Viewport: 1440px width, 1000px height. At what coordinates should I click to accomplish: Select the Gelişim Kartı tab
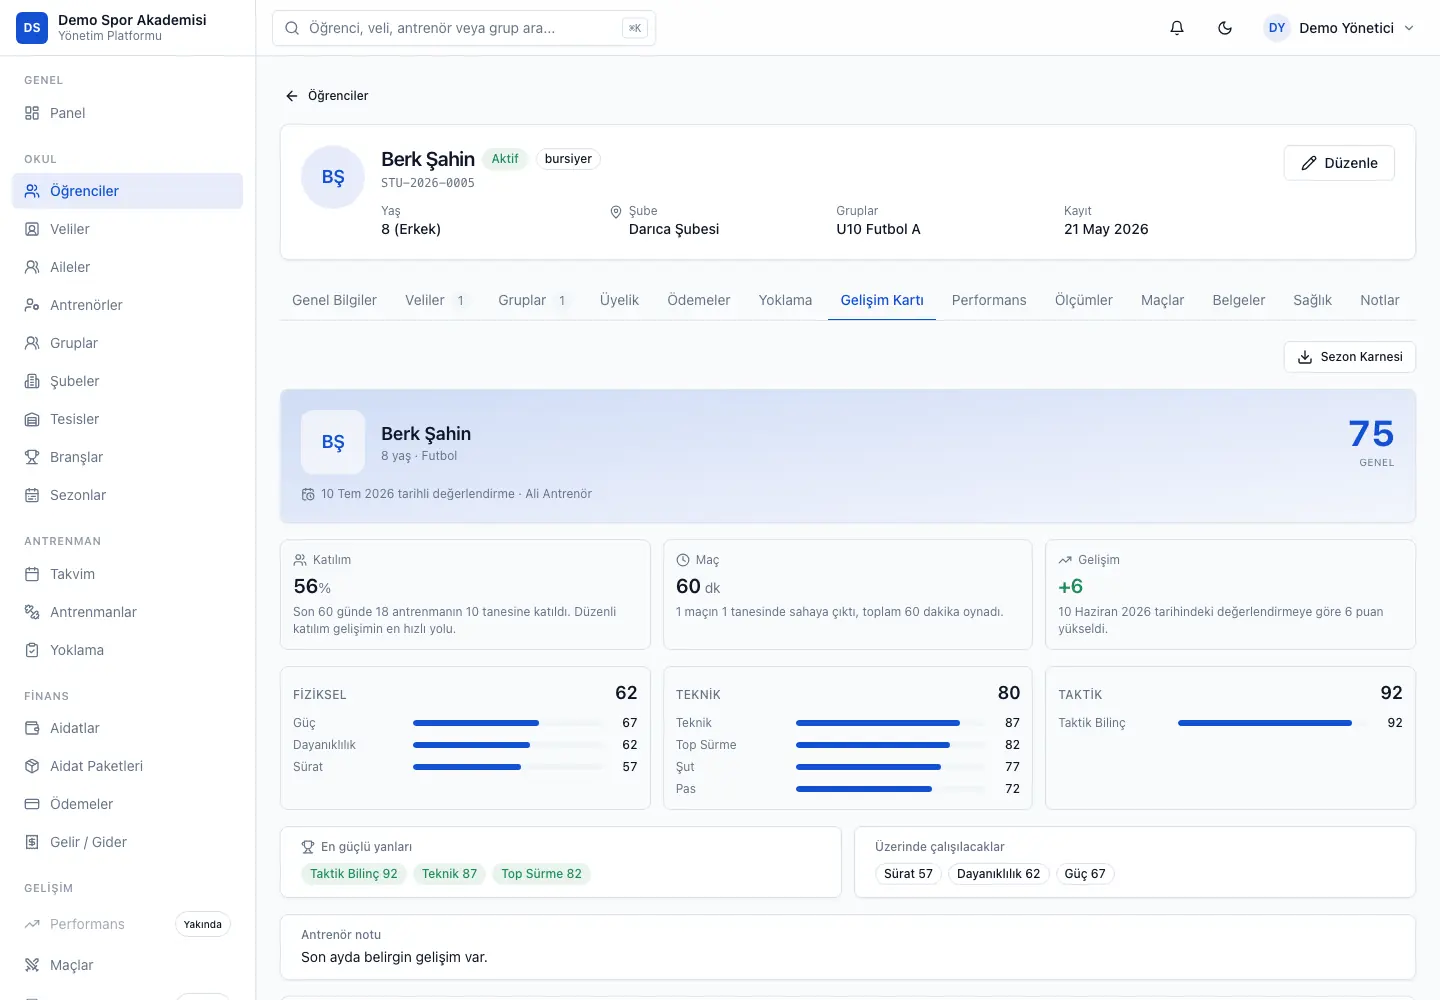tap(882, 300)
